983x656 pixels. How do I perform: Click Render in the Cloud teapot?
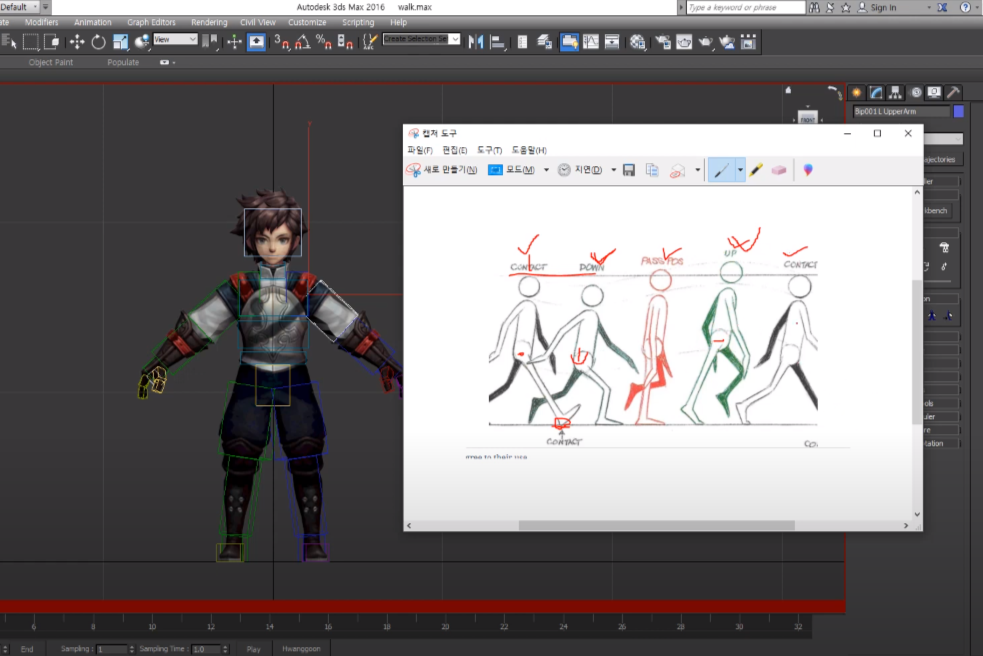pyautogui.click(x=727, y=42)
